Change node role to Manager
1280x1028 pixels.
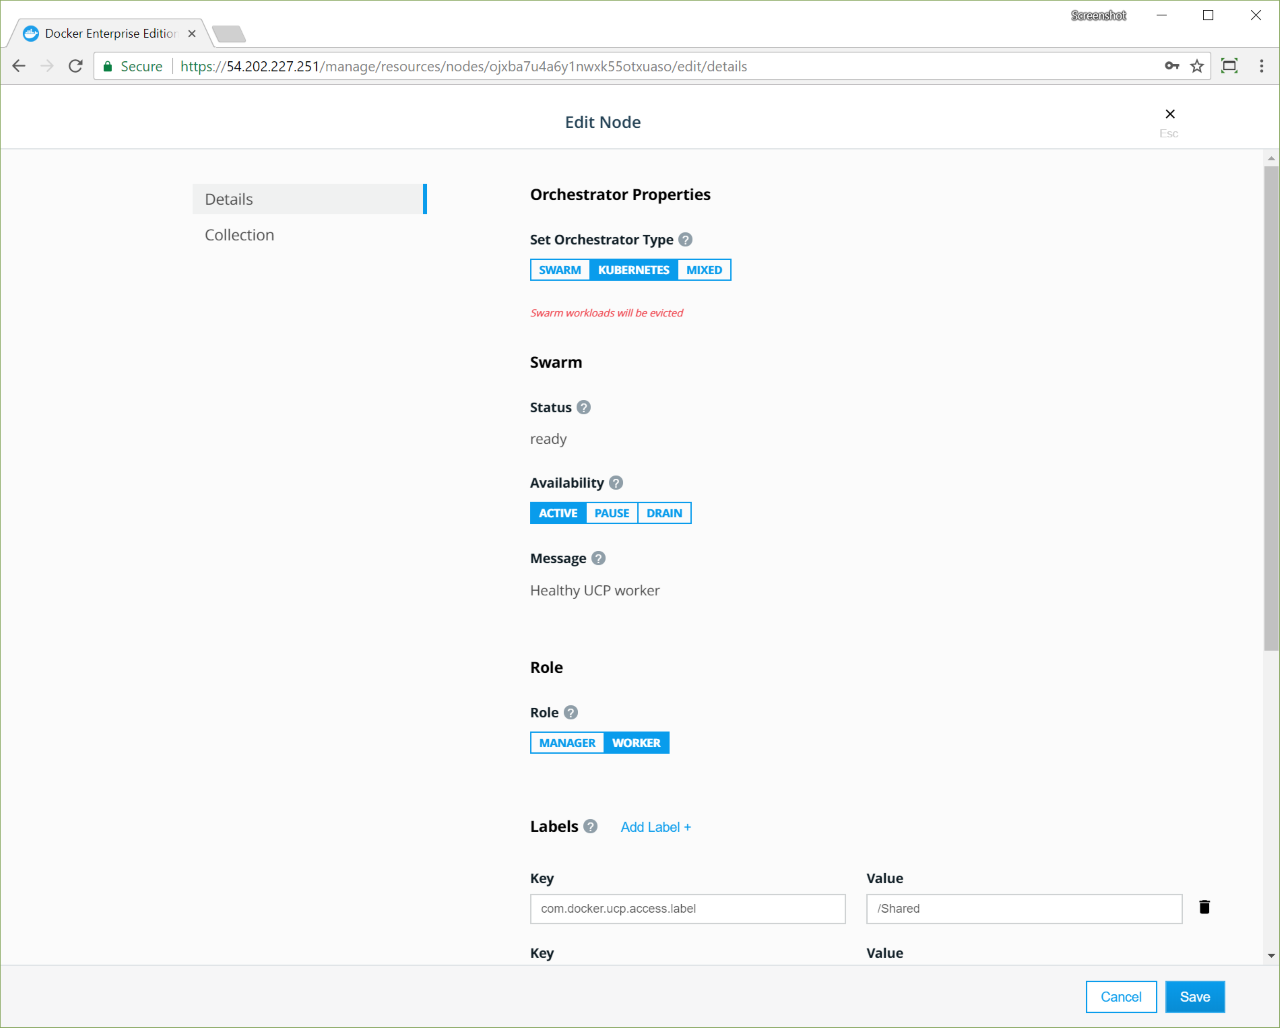[567, 743]
